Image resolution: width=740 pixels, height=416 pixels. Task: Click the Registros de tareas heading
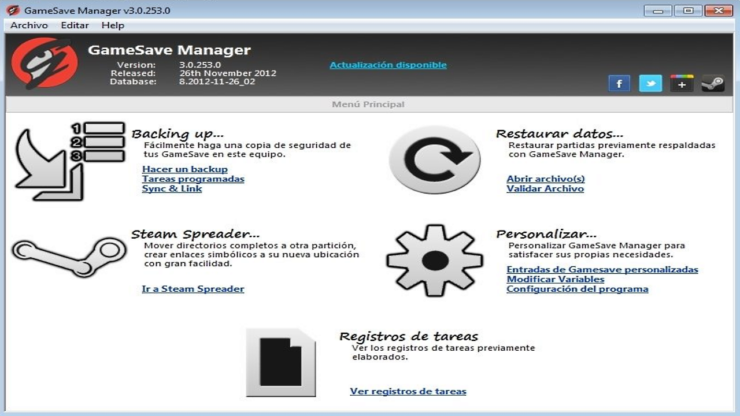pyautogui.click(x=409, y=336)
